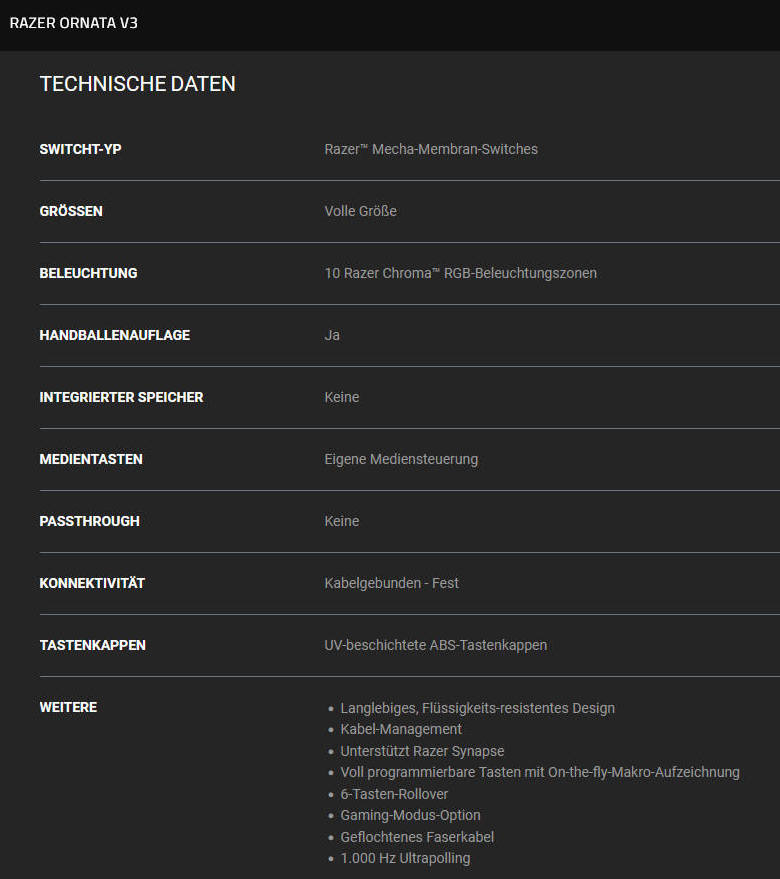Click the Tastenkappen label

pyautogui.click(x=92, y=645)
